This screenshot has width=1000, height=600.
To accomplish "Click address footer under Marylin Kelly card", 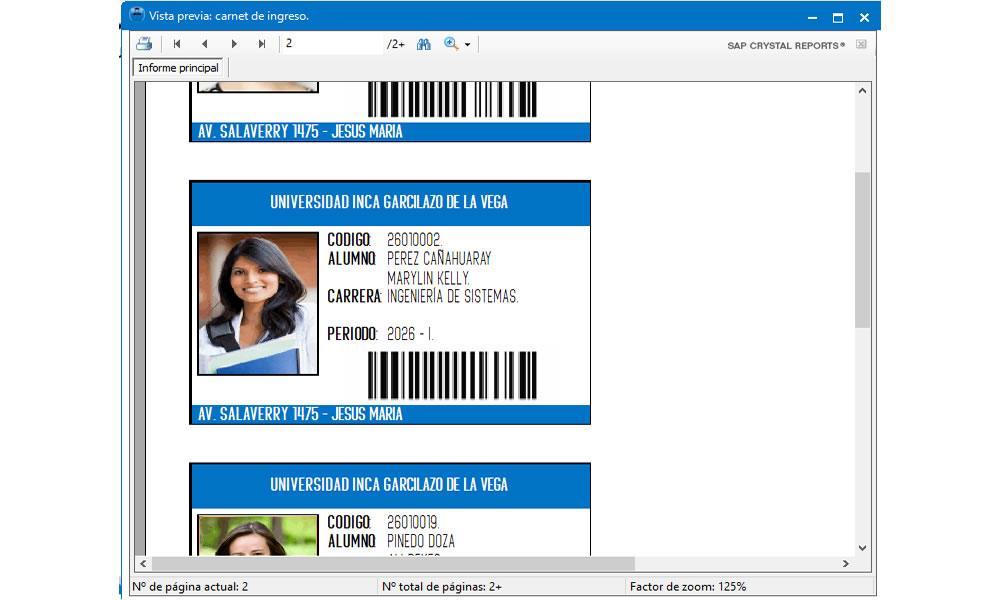I will coord(390,414).
